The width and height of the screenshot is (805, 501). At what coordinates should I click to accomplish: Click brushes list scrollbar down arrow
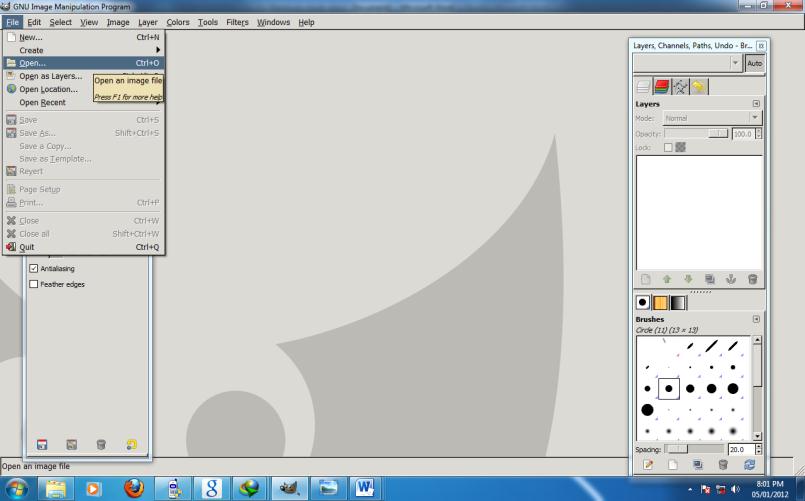757,436
